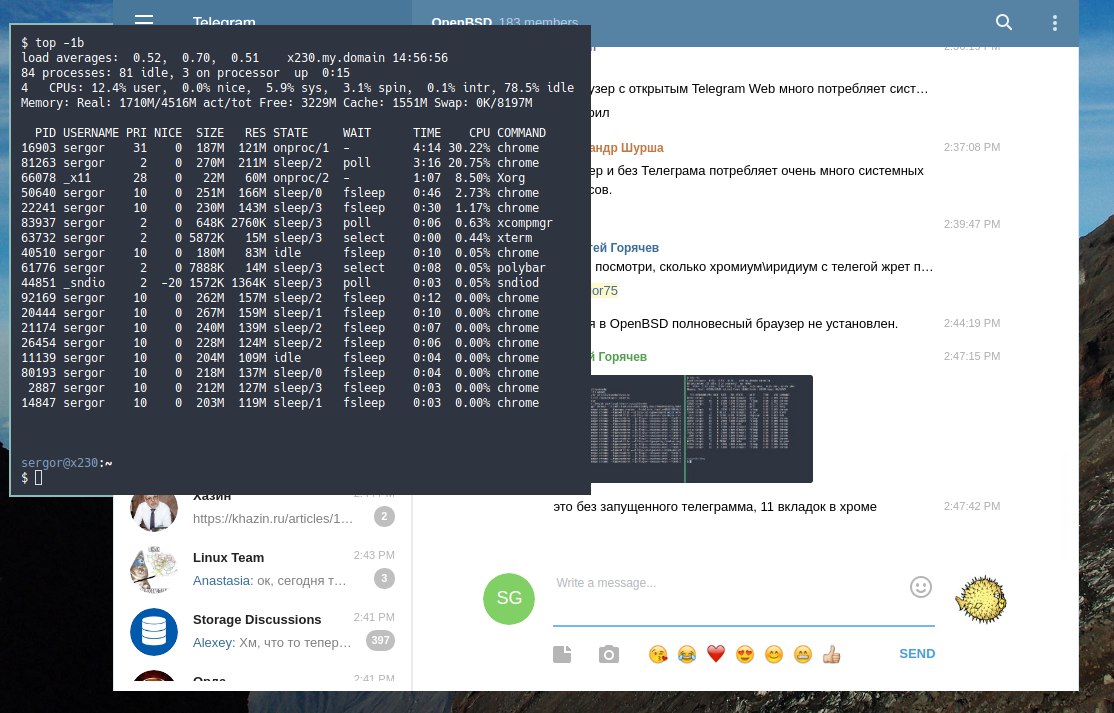This screenshot has height=713, width=1114.
Task: Click the xterm process row in terminal
Action: click(276, 238)
